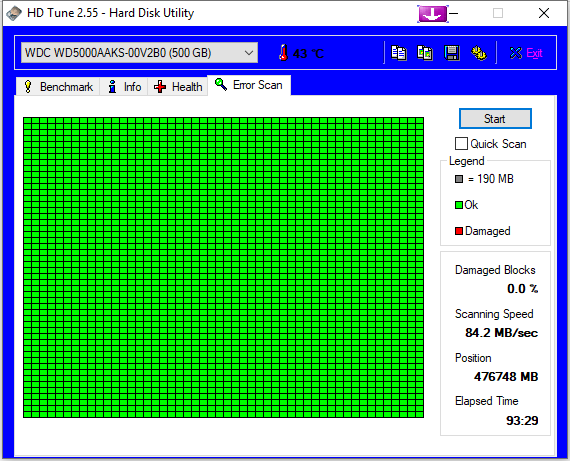570x461 pixels.
Task: Enable the Quick Scan checkbox
Action: tap(461, 144)
